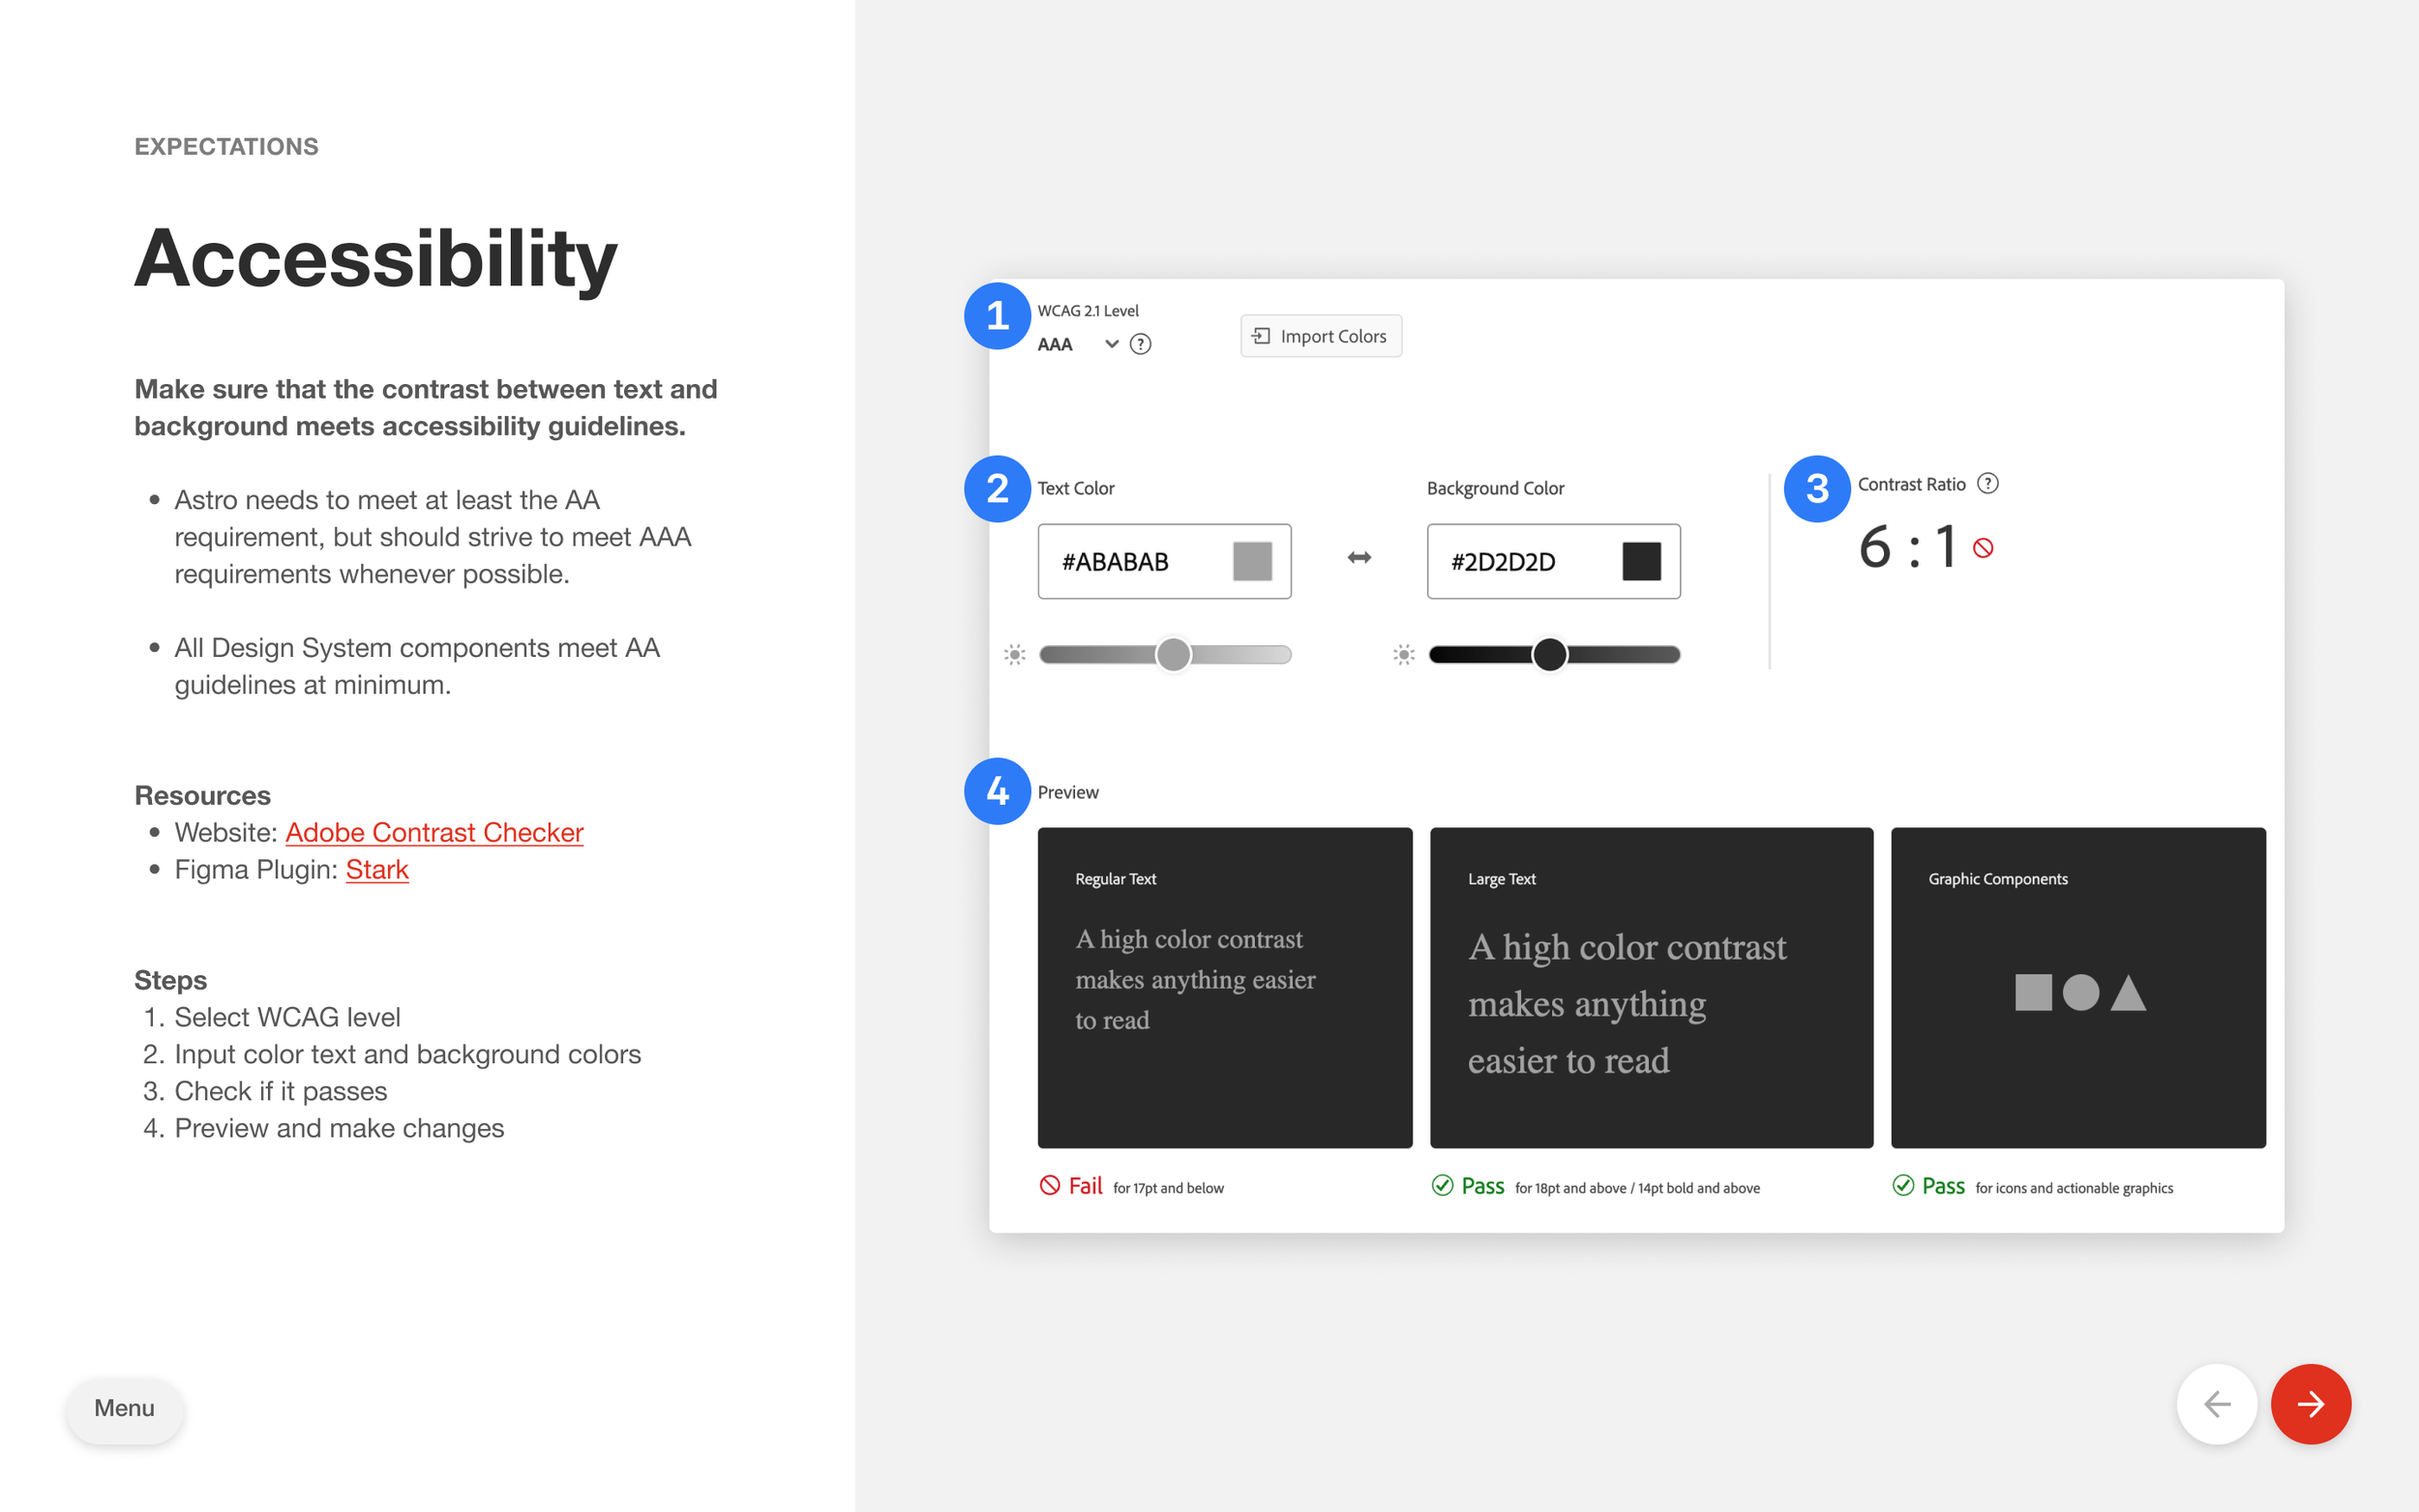Open the Stark Figma plugin link
Image resolution: width=2419 pixels, height=1512 pixels.
click(377, 869)
